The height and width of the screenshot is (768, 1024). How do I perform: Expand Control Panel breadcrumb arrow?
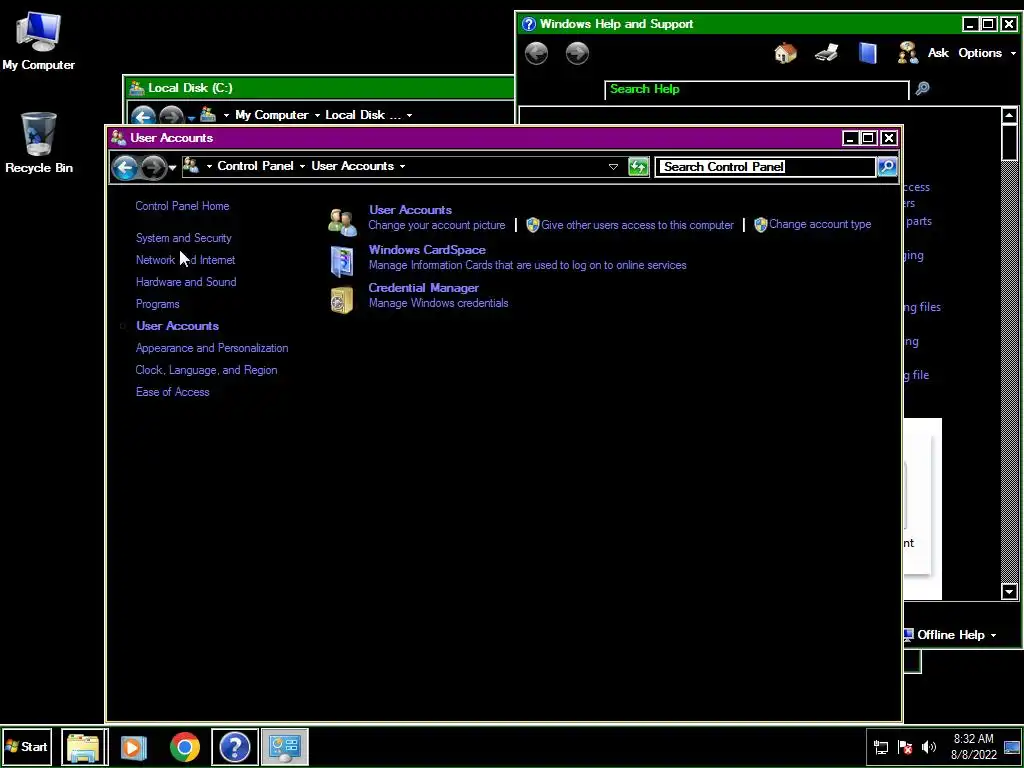(x=302, y=167)
